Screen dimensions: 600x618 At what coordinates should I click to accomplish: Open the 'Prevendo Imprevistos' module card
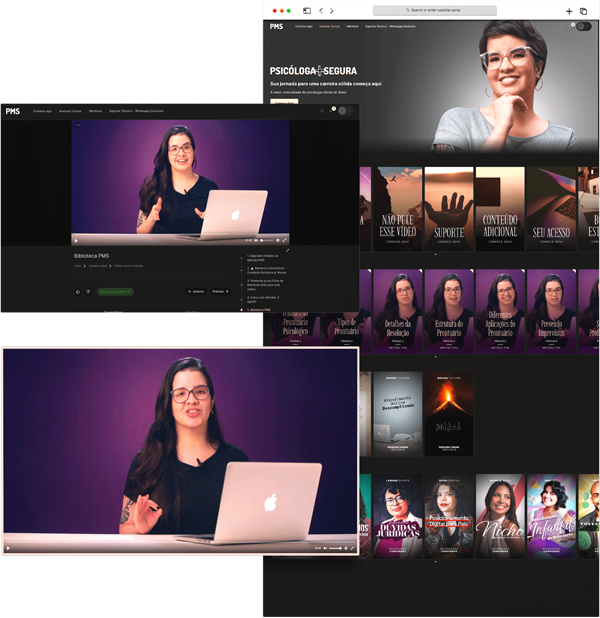(x=551, y=311)
